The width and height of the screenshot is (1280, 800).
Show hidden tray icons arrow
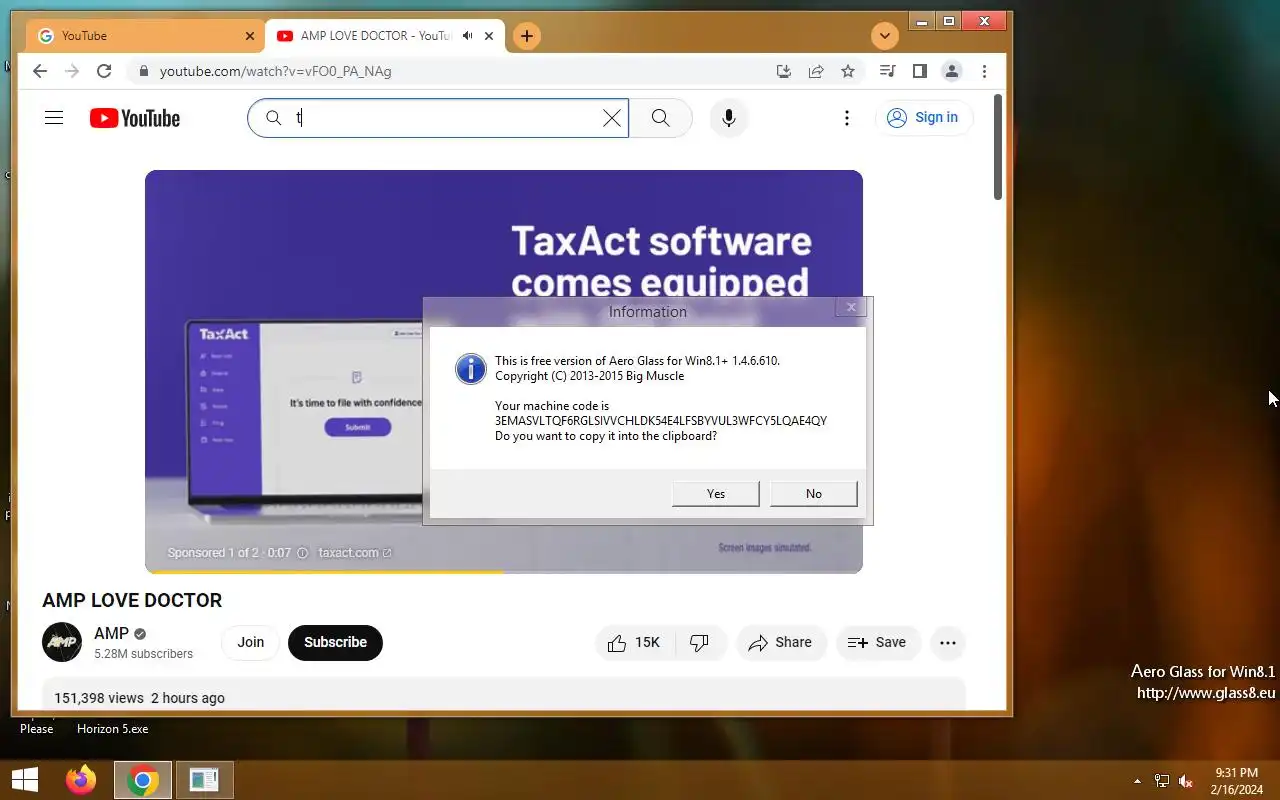point(1137,781)
